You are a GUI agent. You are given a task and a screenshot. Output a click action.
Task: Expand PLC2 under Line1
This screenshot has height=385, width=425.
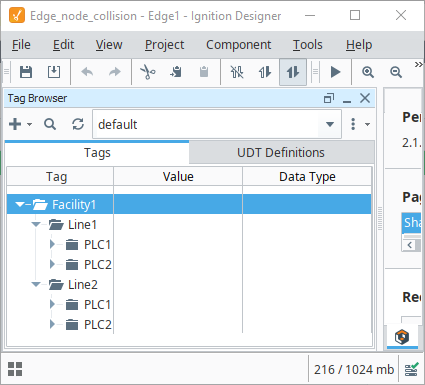(x=52, y=264)
